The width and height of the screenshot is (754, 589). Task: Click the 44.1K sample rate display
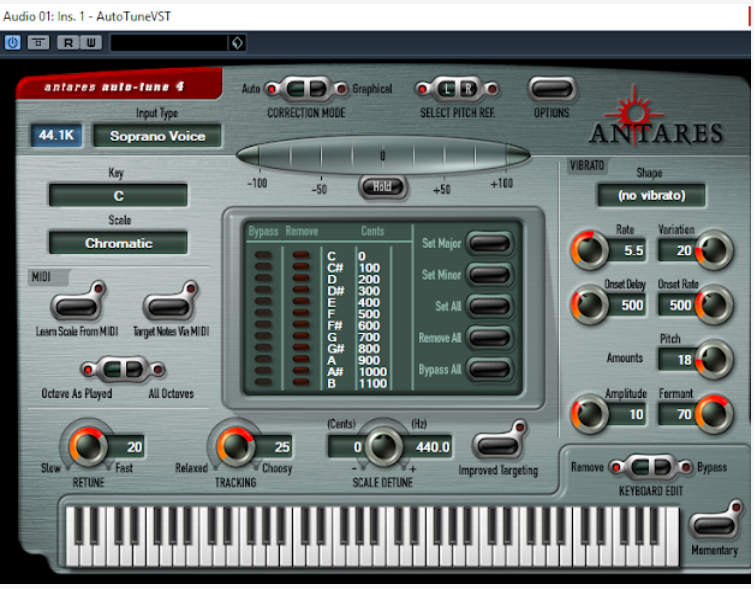click(56, 135)
